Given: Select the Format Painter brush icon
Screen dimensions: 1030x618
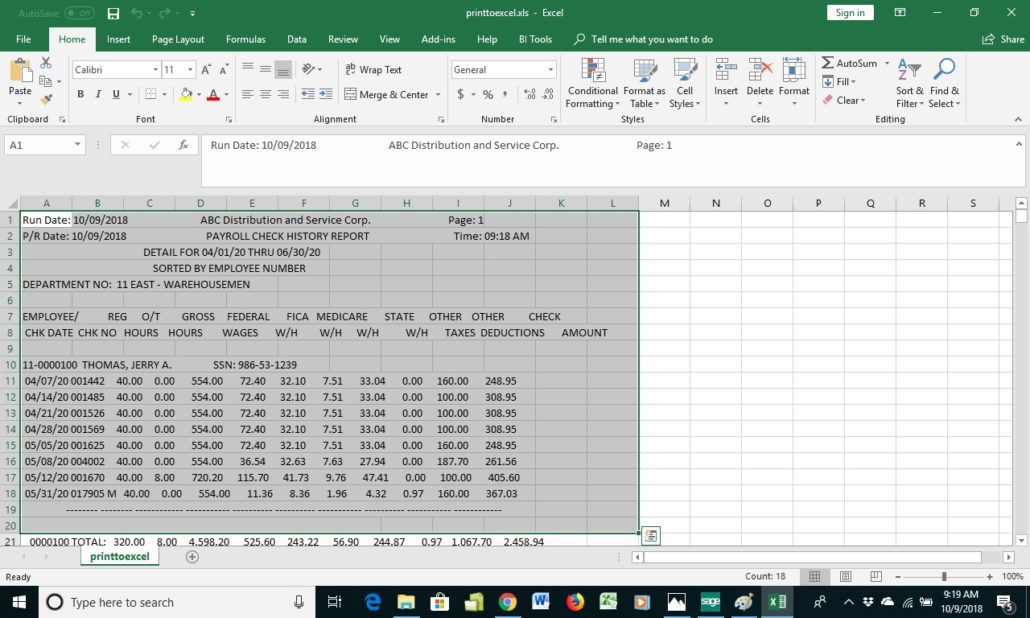Looking at the screenshot, I should click(45, 100).
